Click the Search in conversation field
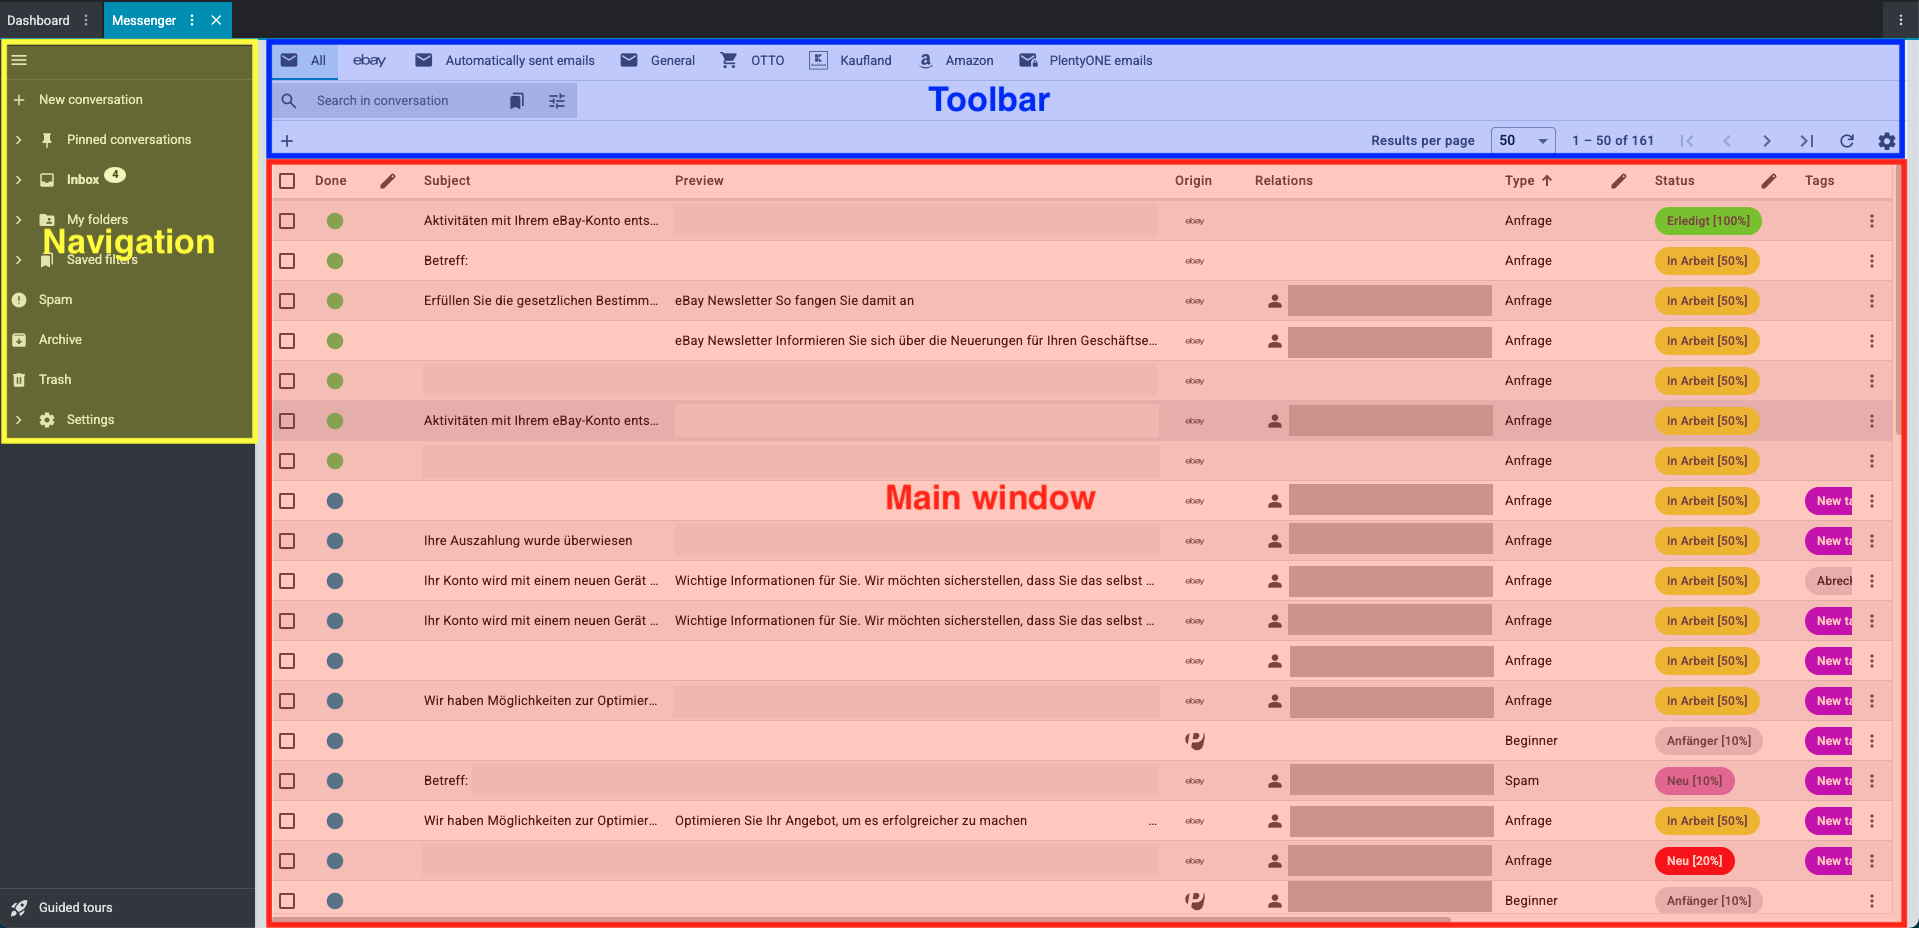This screenshot has width=1919, height=928. coord(400,101)
